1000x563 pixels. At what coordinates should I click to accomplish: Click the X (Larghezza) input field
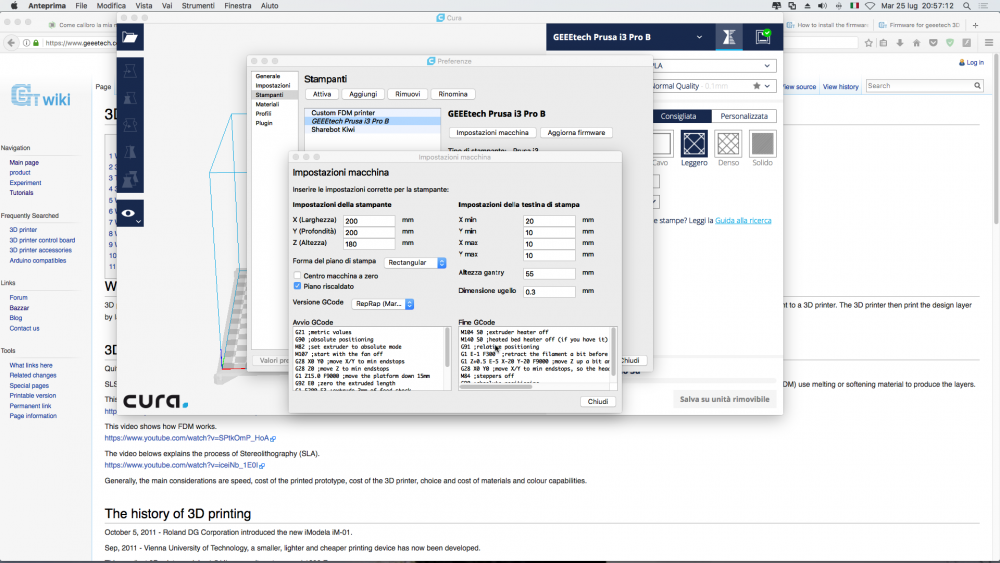369,220
